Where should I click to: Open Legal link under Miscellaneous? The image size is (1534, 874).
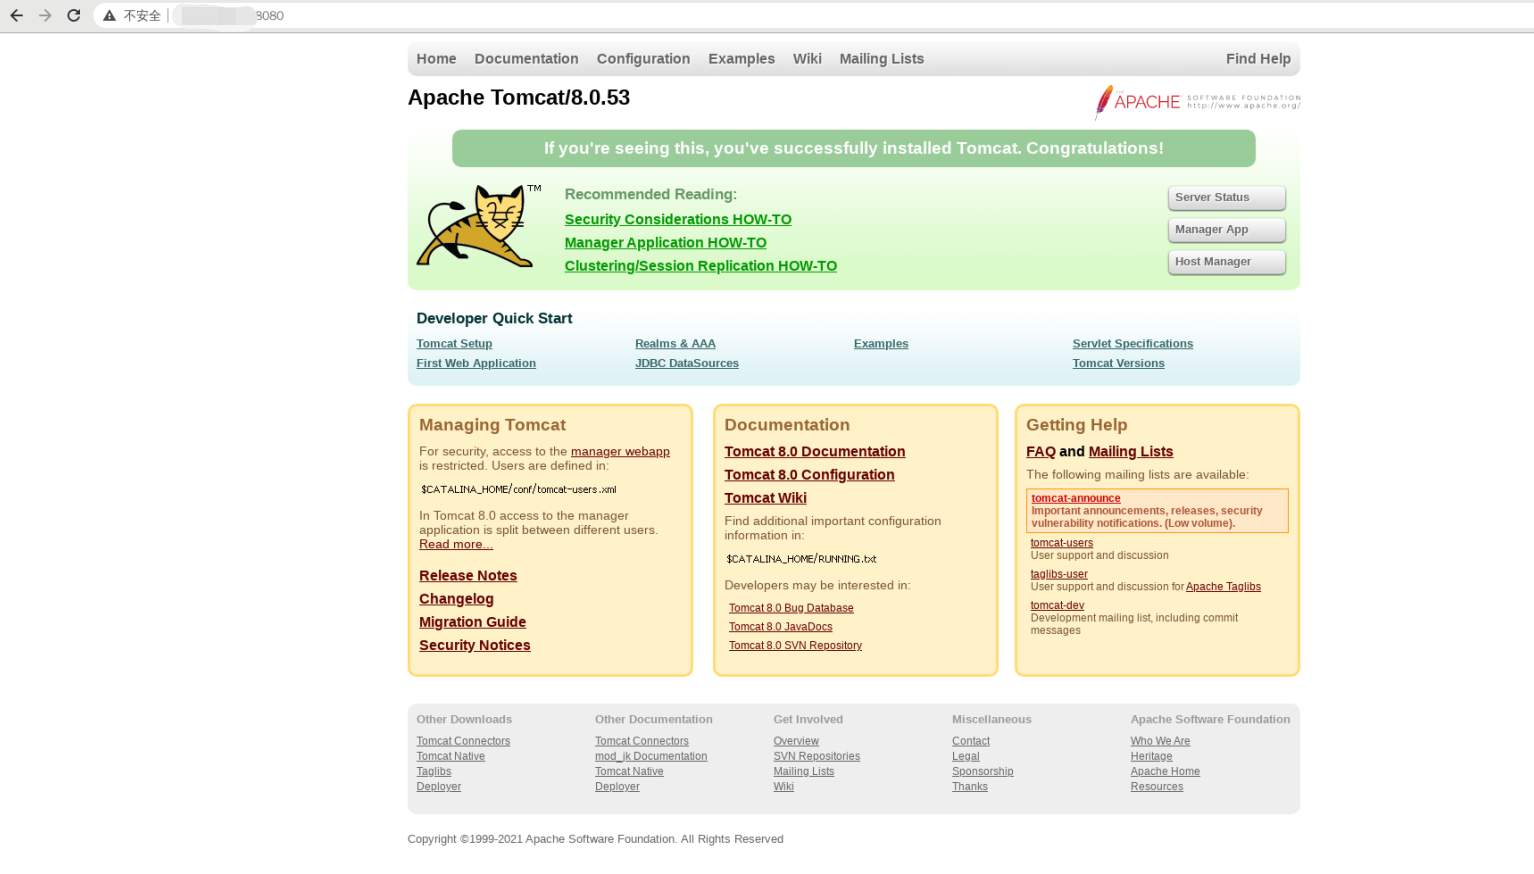click(x=966, y=756)
